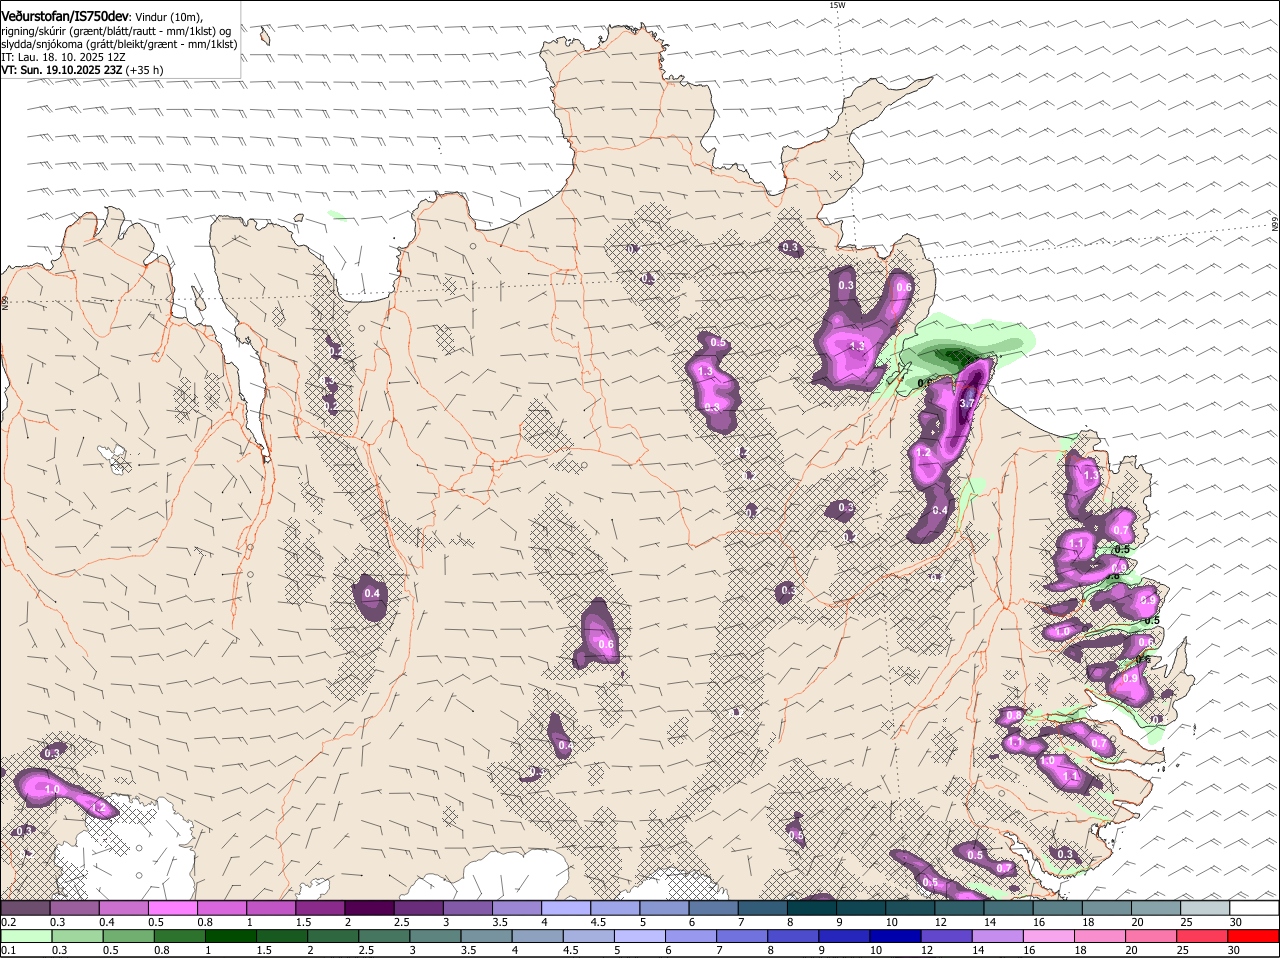Click the 1.5 snow legend purple swatch
The height and width of the screenshot is (958, 1280).
[320, 908]
